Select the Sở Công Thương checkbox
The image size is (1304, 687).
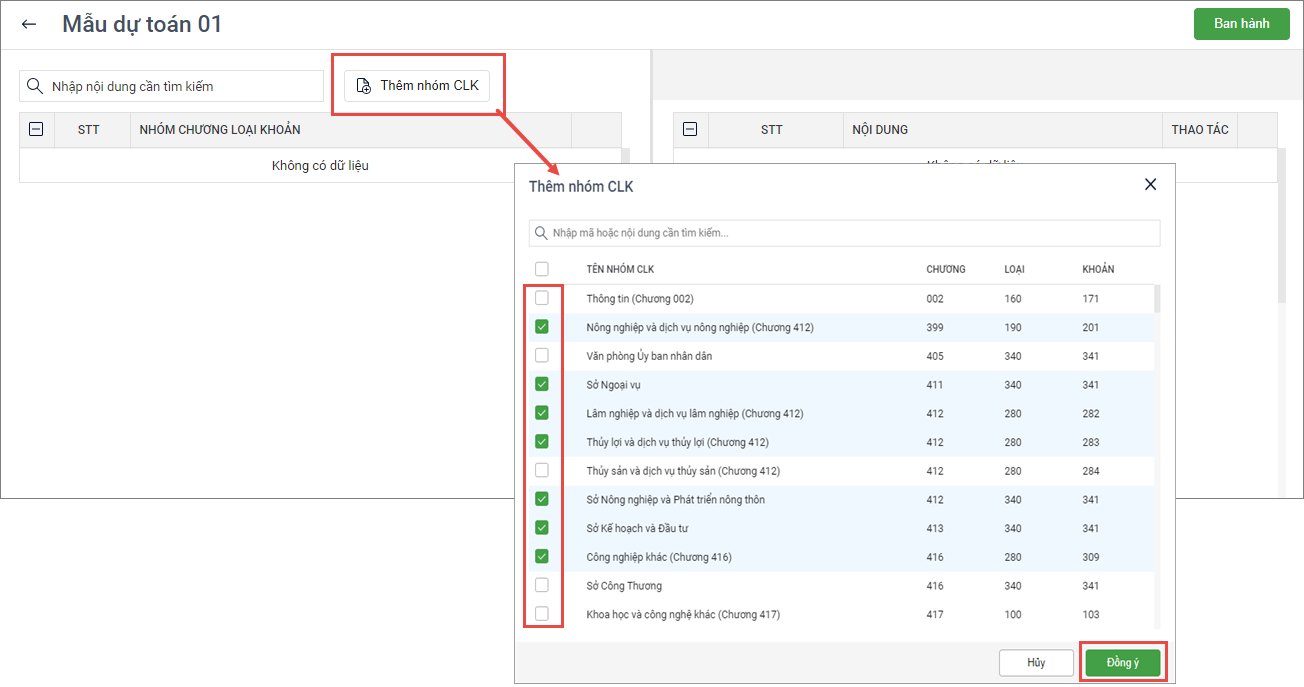(542, 585)
